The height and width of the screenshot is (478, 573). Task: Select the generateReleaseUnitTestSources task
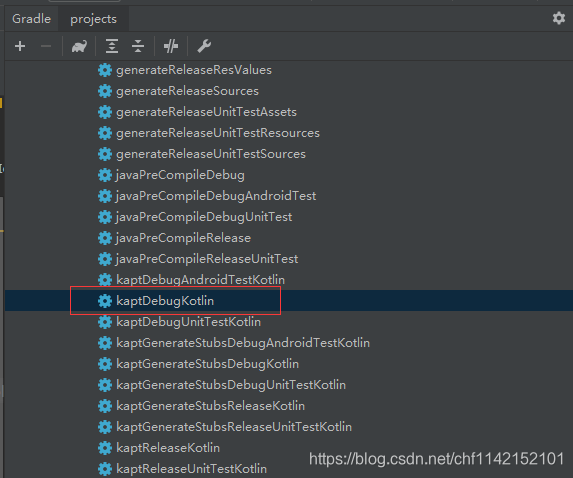coord(211,154)
